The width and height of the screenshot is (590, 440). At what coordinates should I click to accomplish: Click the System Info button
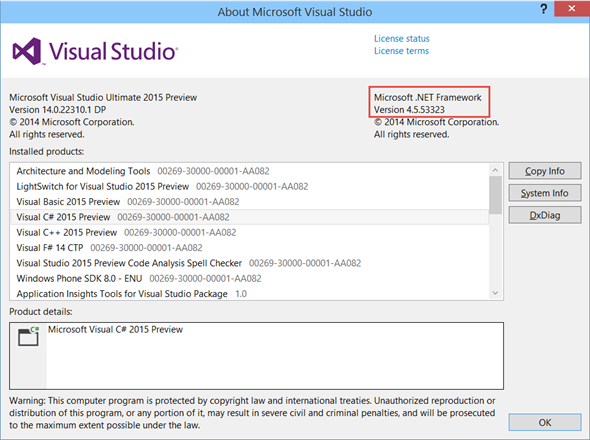coord(545,193)
